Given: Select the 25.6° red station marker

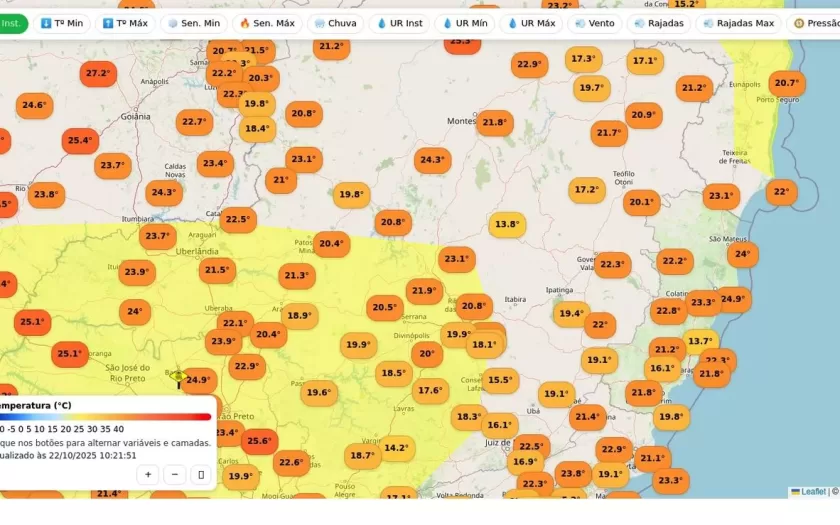Looking at the screenshot, I should click(x=258, y=440).
